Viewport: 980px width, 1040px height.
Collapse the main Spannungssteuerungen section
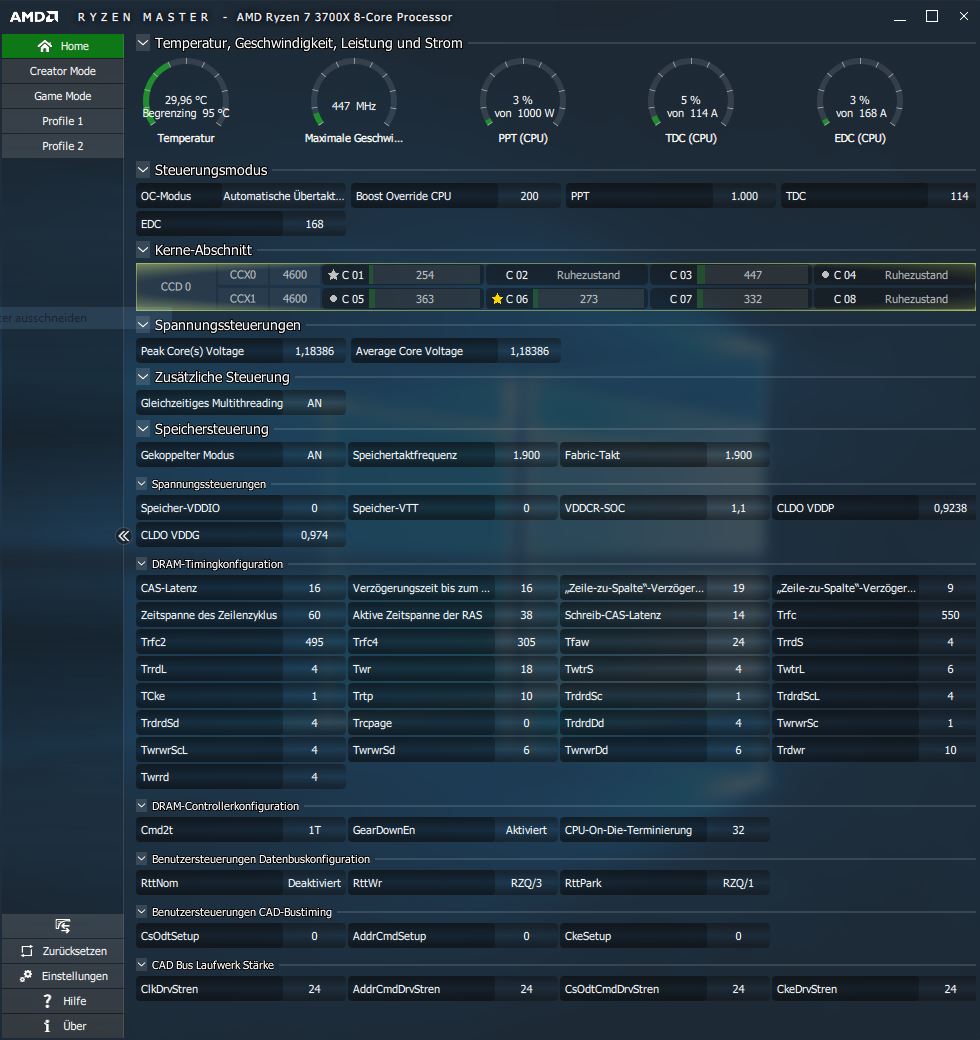[143, 325]
